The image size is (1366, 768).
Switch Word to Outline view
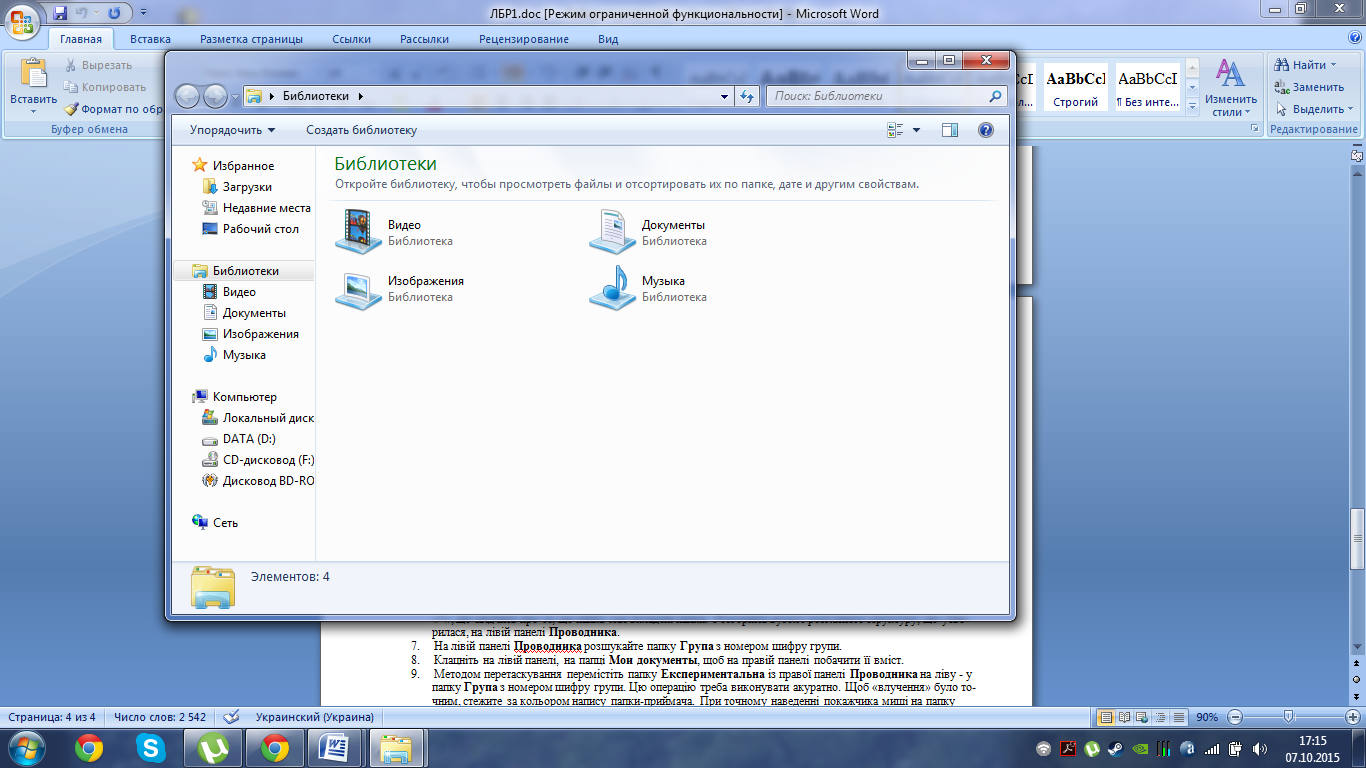pos(1160,717)
